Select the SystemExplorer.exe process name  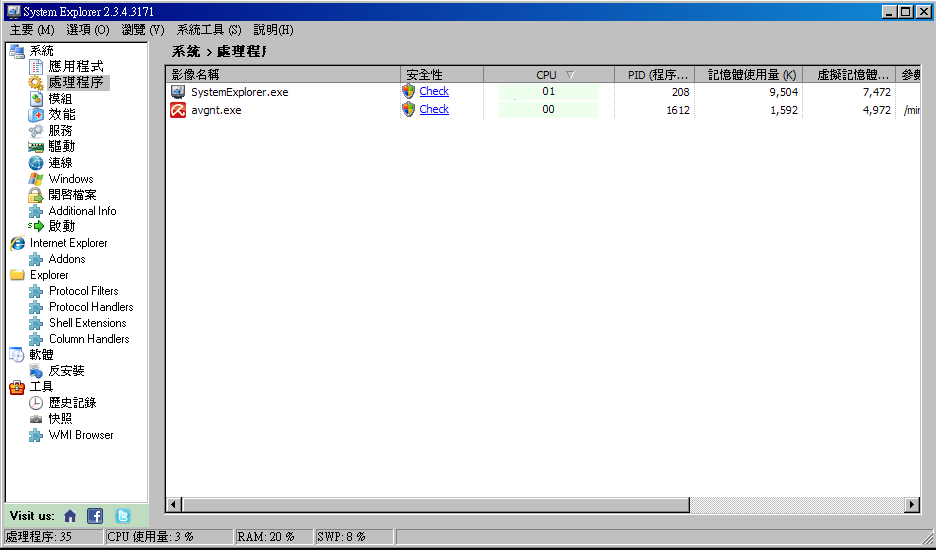[x=239, y=92]
